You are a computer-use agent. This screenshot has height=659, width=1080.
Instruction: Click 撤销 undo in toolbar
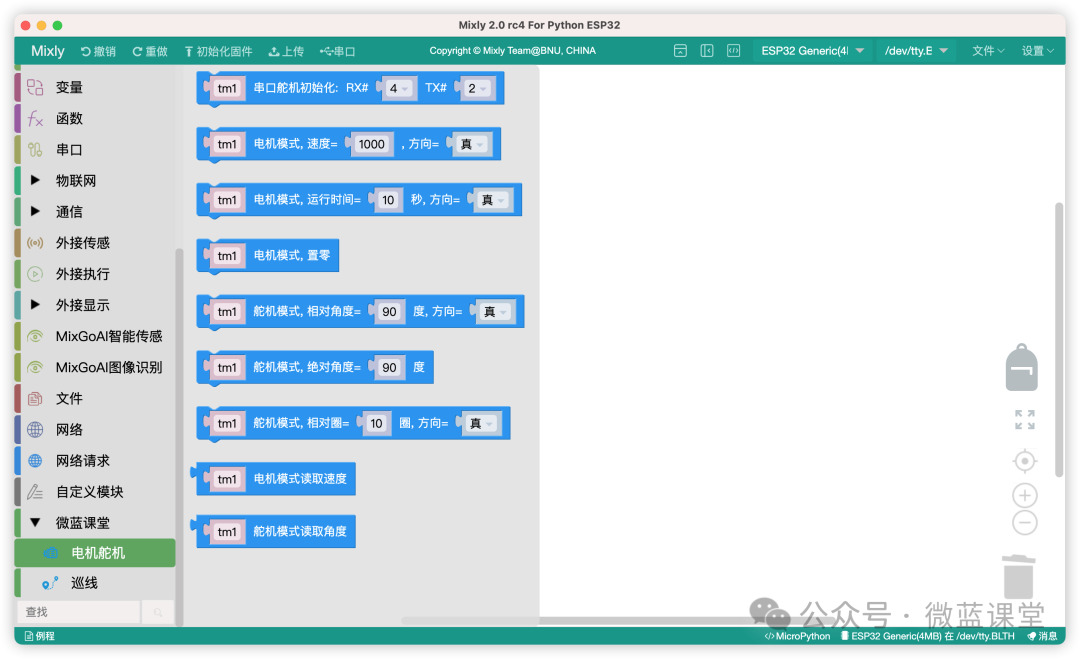pos(98,52)
